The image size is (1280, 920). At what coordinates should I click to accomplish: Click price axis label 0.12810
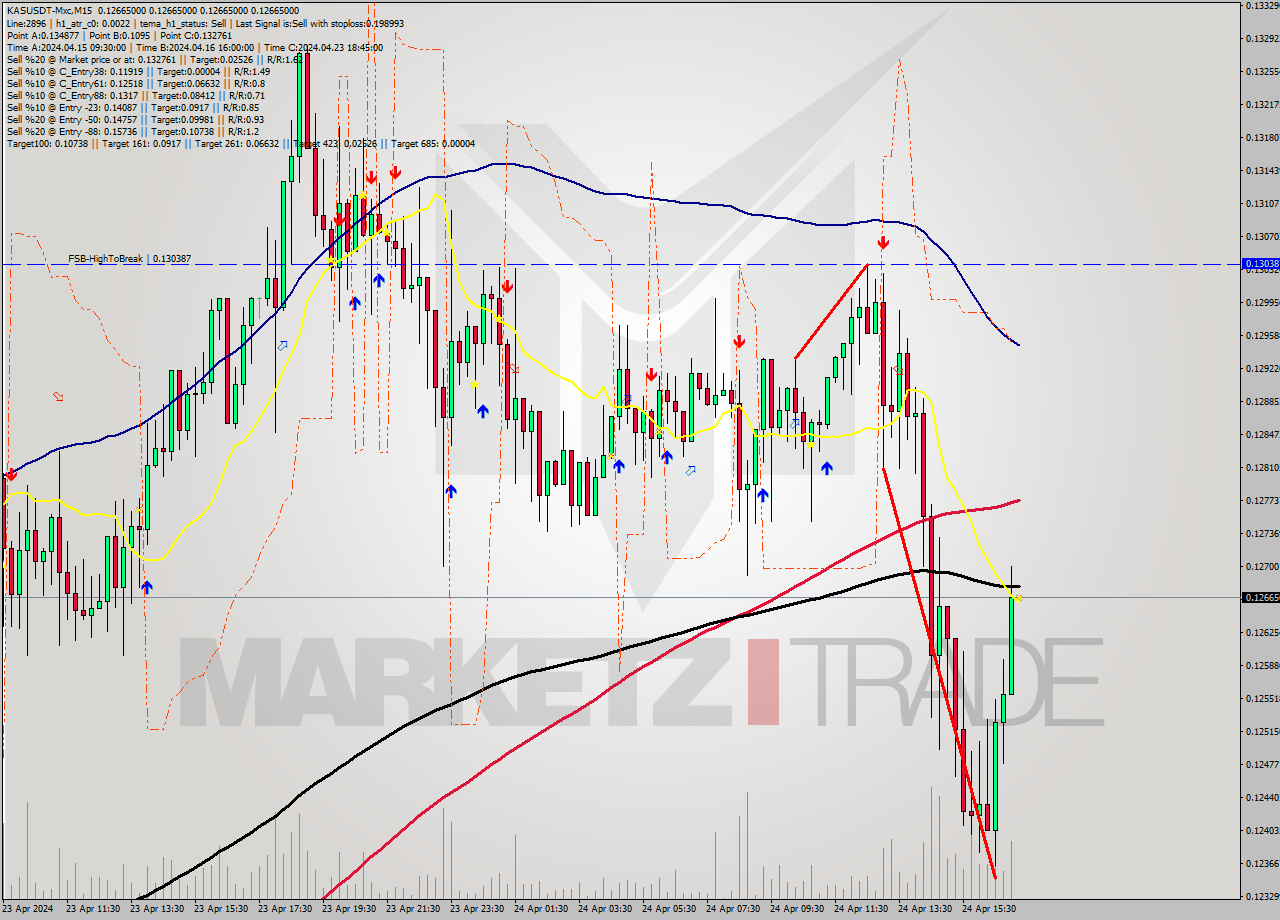click(1261, 467)
